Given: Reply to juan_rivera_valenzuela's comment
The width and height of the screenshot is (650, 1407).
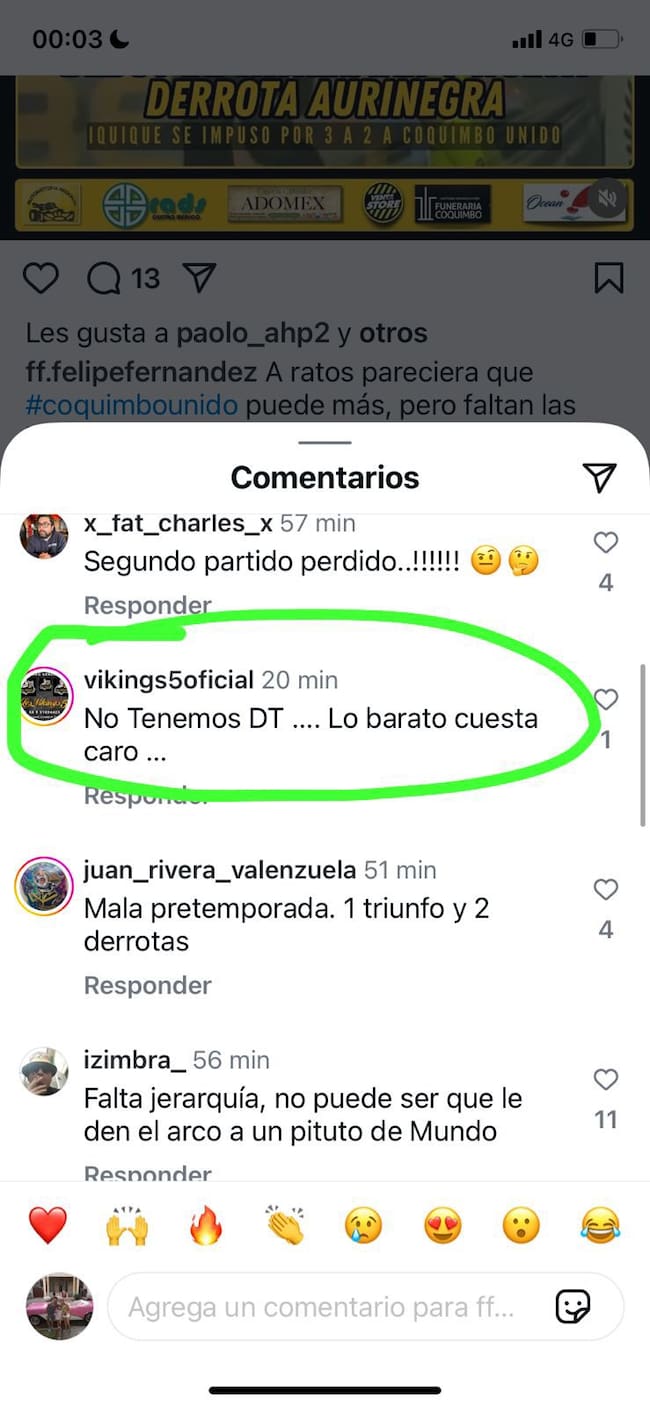Looking at the screenshot, I should pos(148,985).
